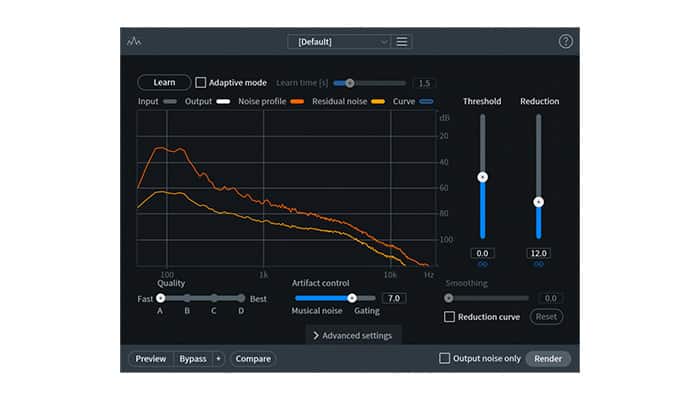Image resolution: width=700 pixels, height=400 pixels.
Task: Select Quality setting D
Action: point(241,298)
